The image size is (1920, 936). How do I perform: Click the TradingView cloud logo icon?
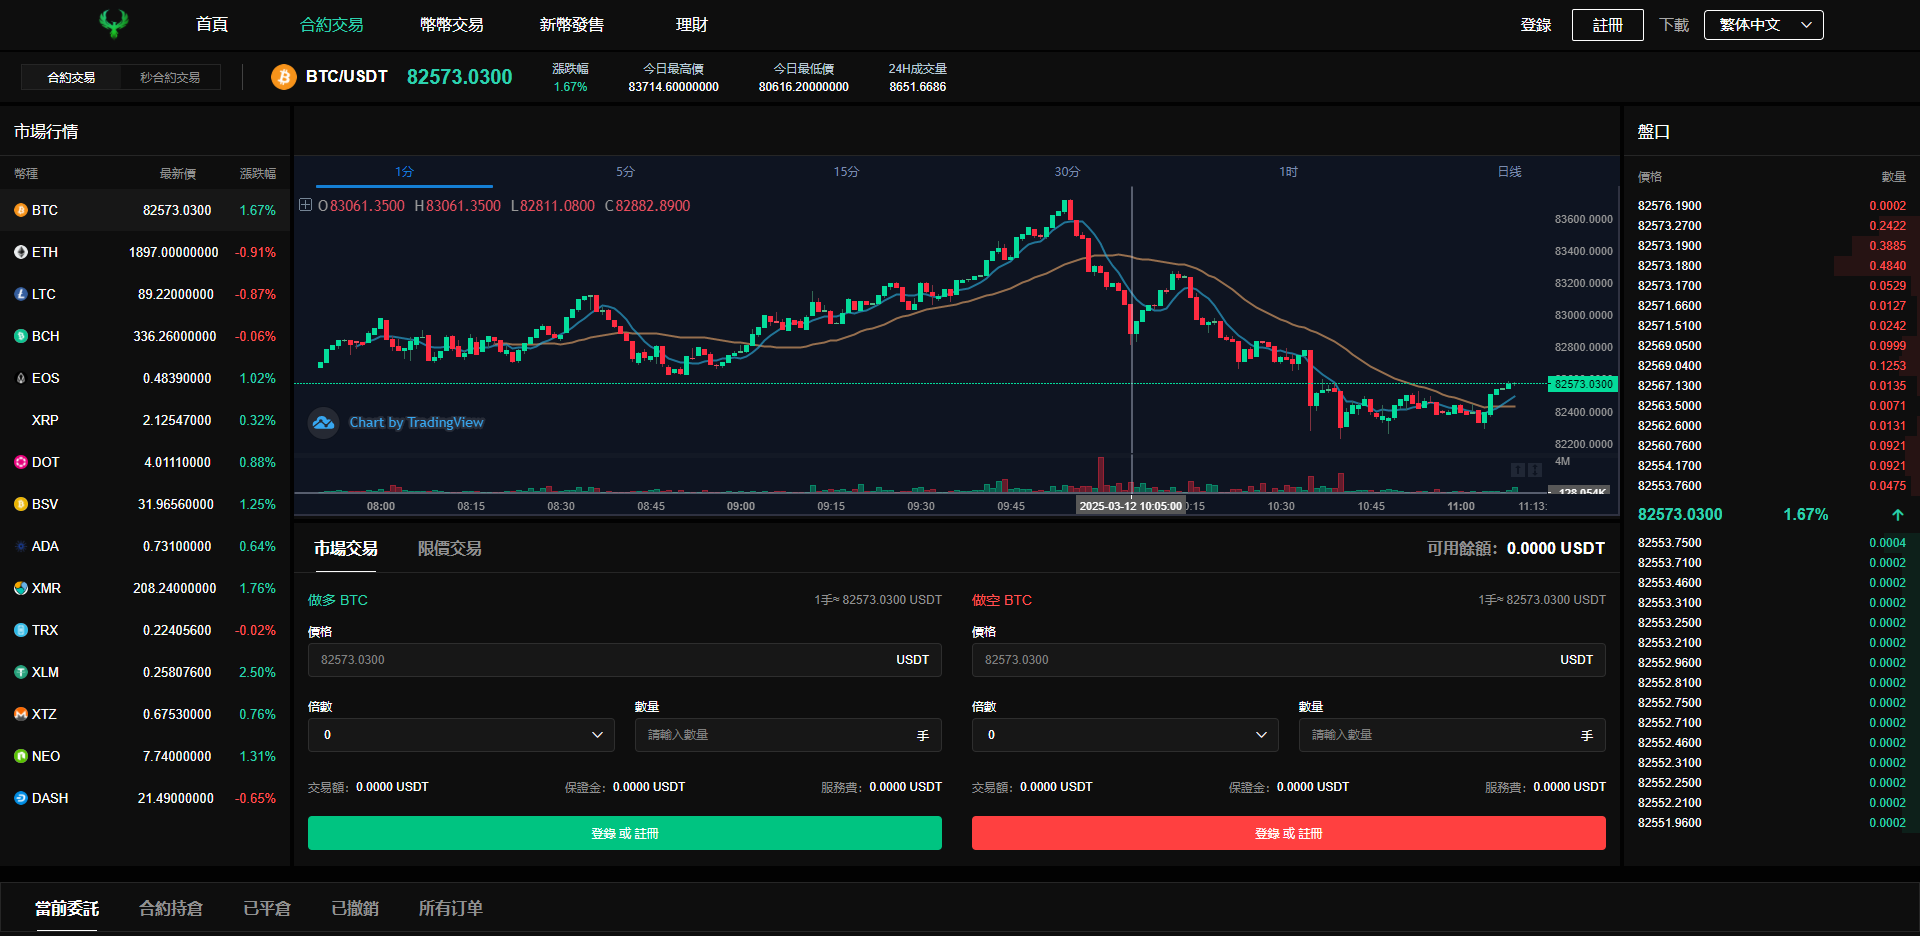(x=323, y=423)
